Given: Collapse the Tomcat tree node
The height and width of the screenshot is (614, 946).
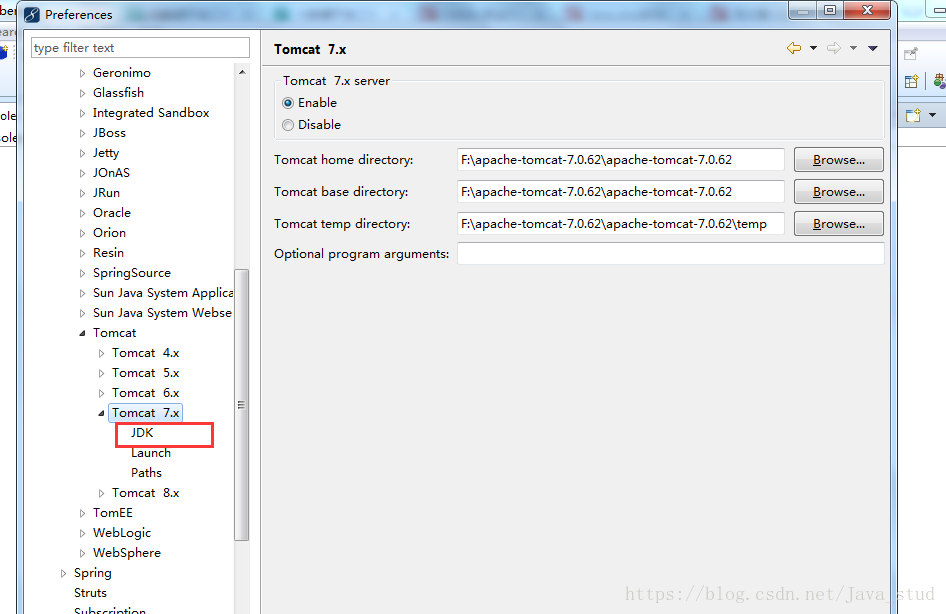Looking at the screenshot, I should (83, 334).
